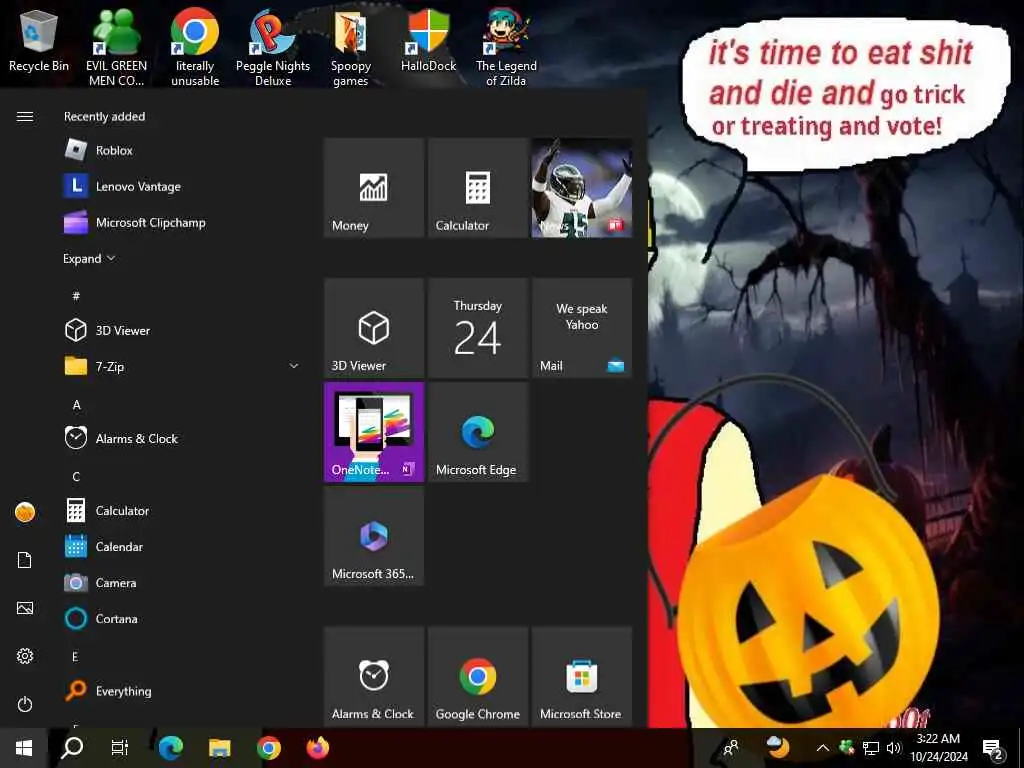Launch HalloDock desktop shortcut
This screenshot has width=1024, height=768.
pos(428,42)
